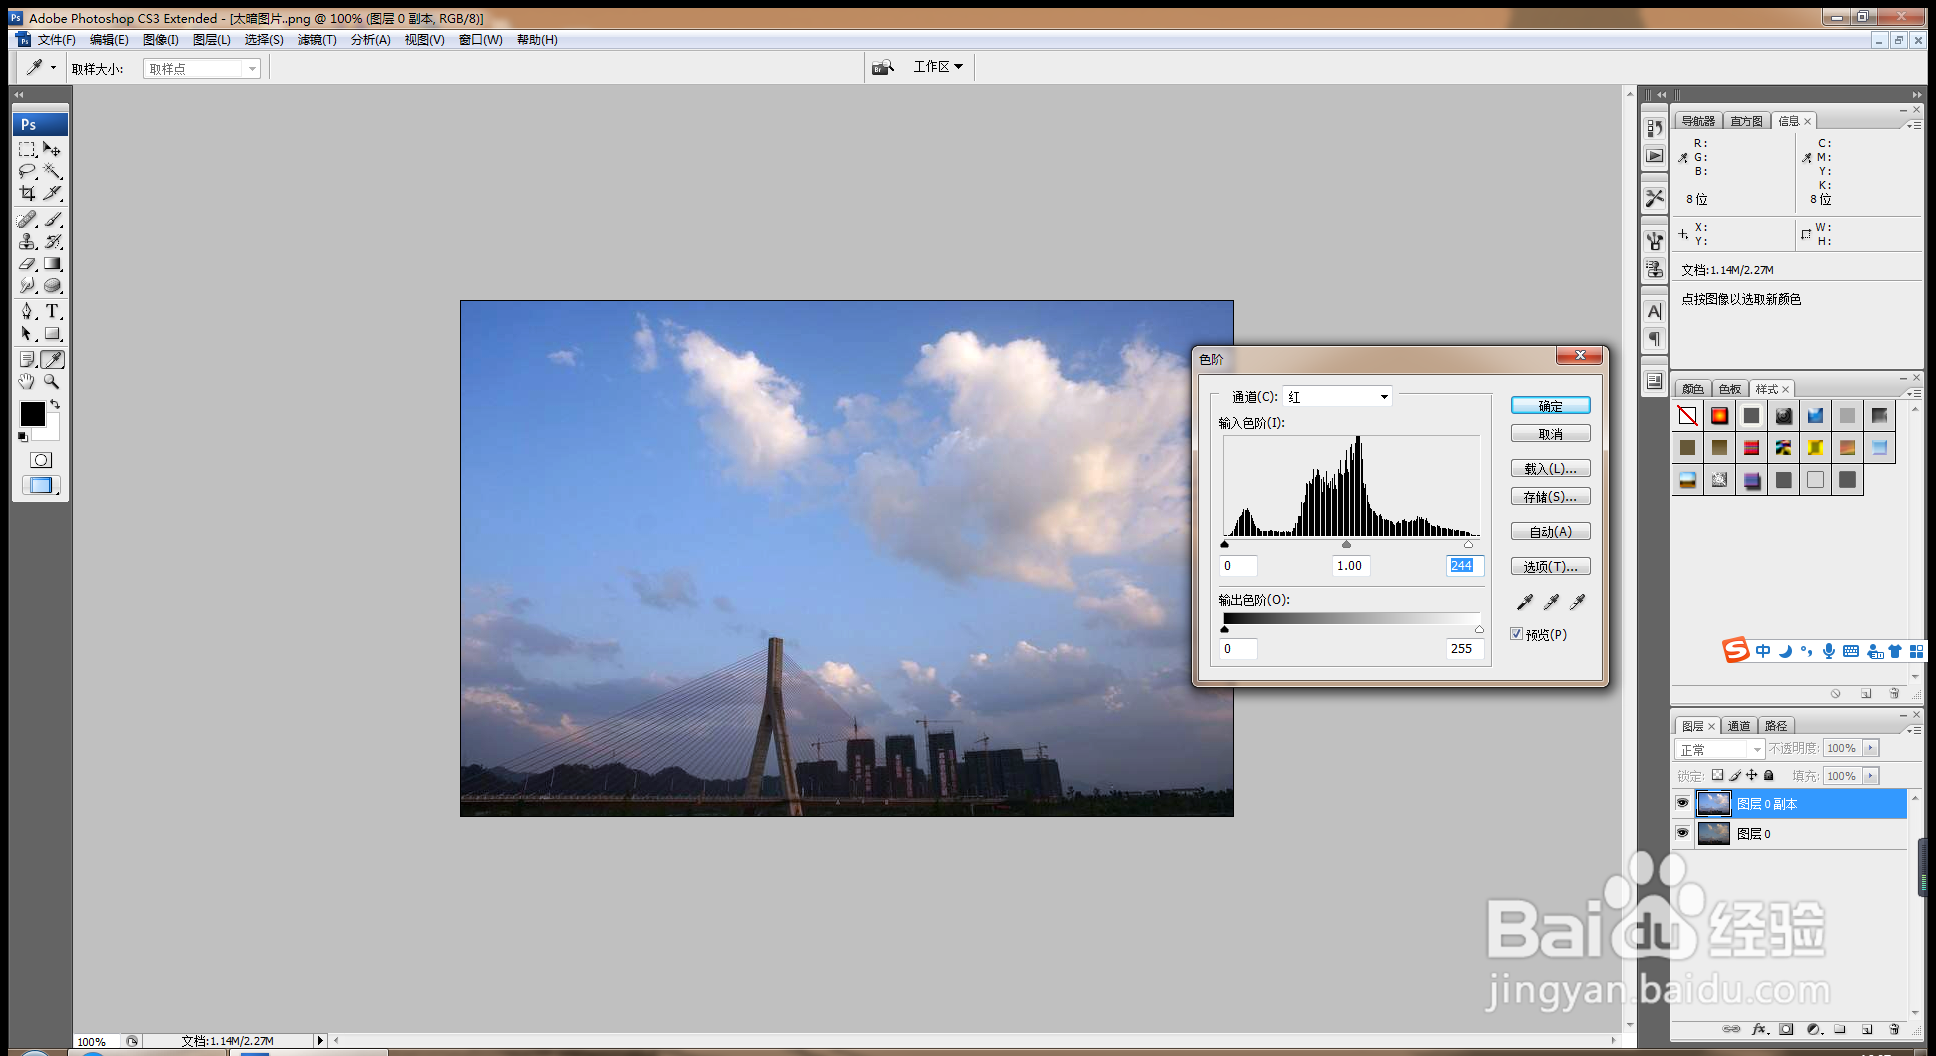Toggle Quick Mask mode button
Viewport: 1936px width, 1056px height.
(x=41, y=460)
